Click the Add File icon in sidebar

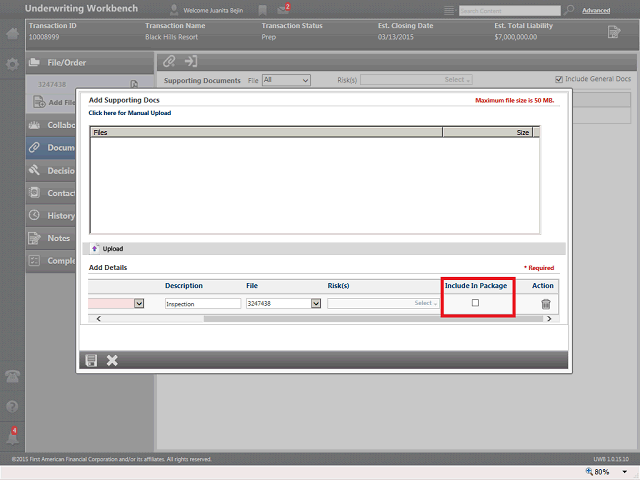tap(39, 102)
